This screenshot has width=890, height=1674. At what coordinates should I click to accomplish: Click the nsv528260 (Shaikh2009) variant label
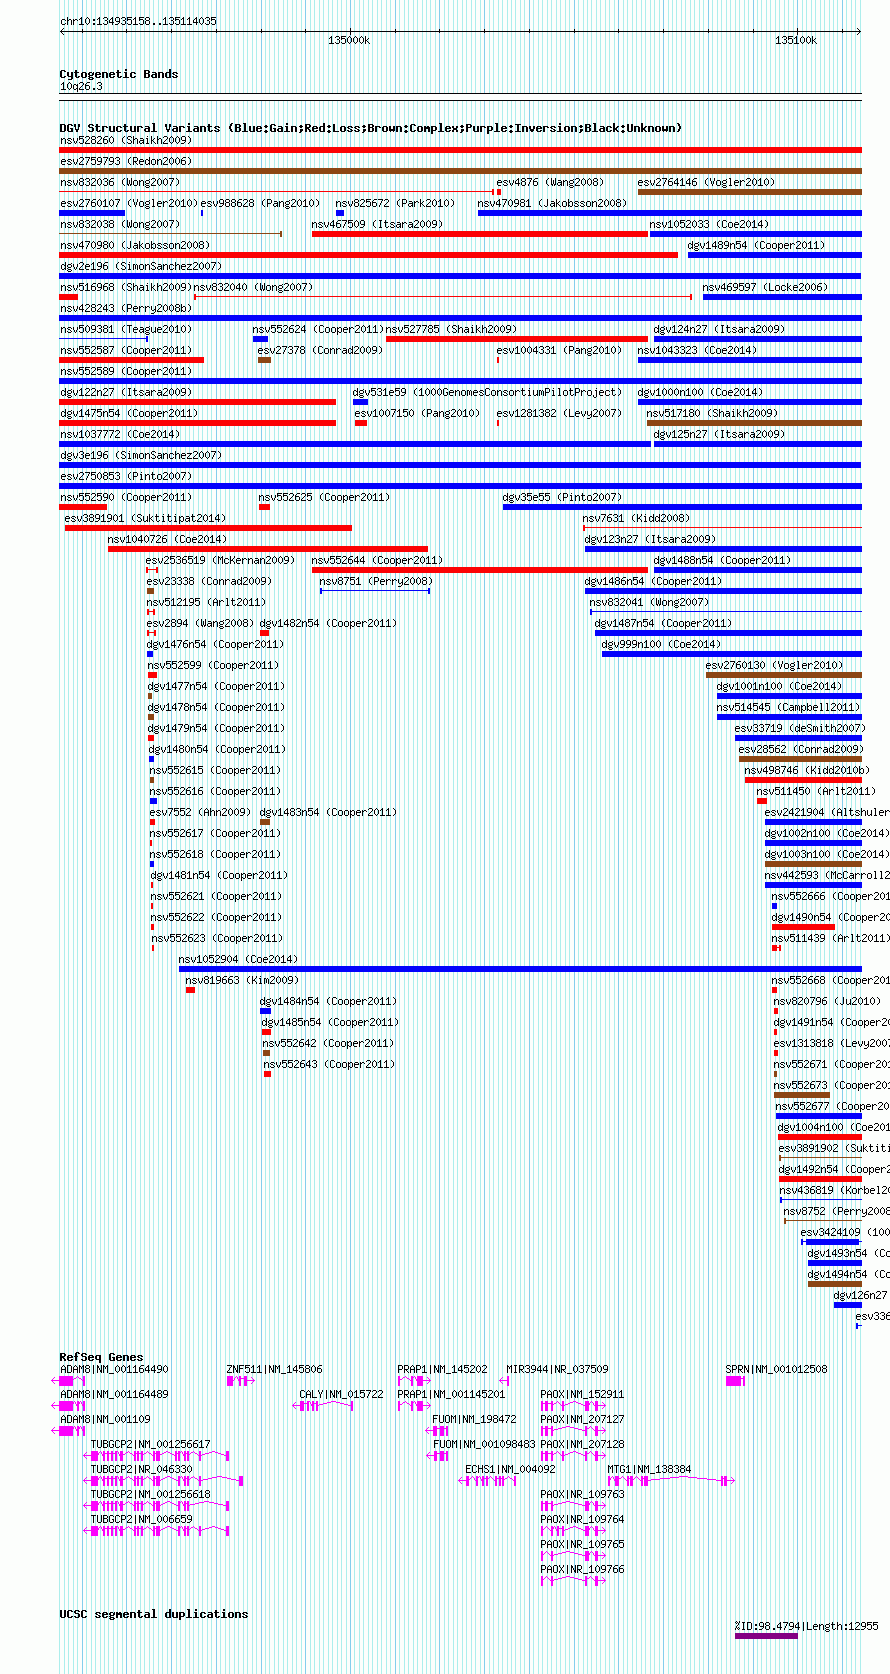pos(126,140)
